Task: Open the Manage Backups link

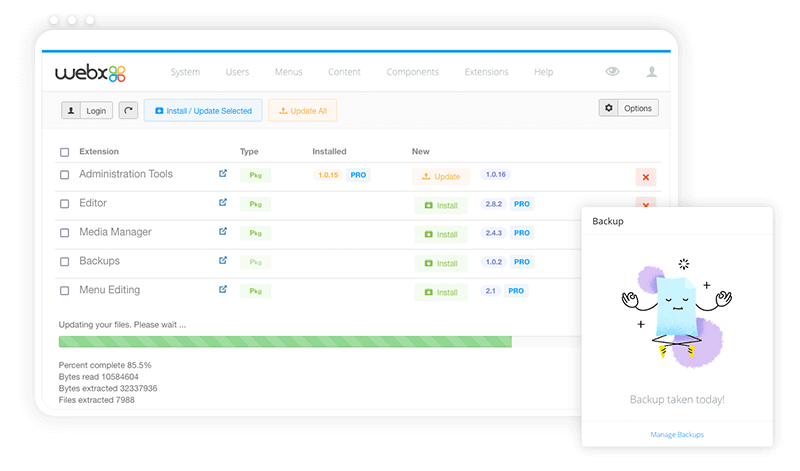Action: (677, 434)
